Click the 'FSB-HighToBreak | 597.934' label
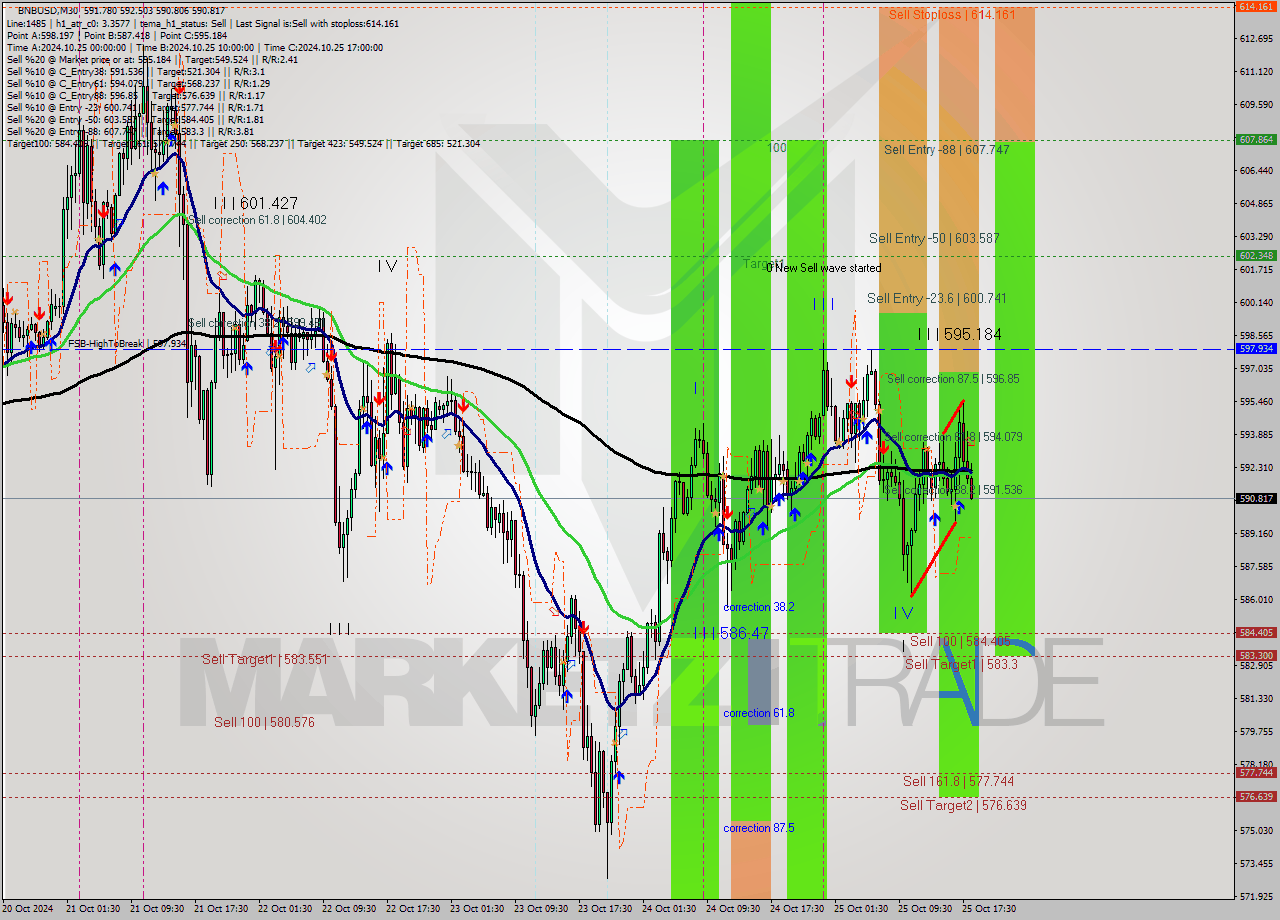The height and width of the screenshot is (920, 1280). 127,344
